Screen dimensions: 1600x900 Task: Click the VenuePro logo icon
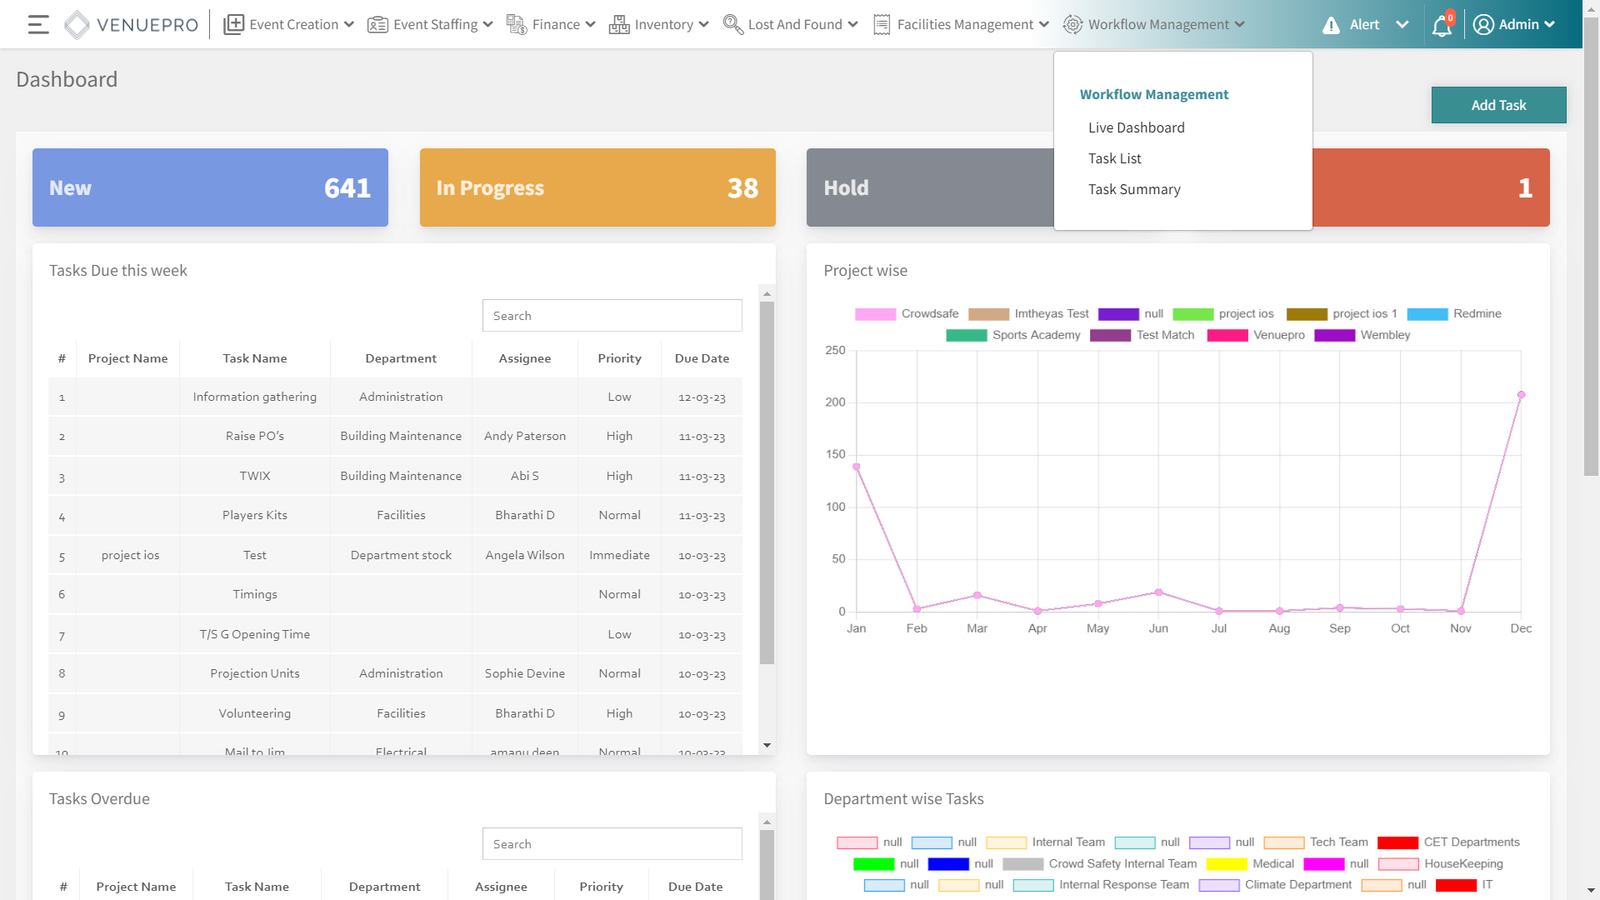coord(77,25)
